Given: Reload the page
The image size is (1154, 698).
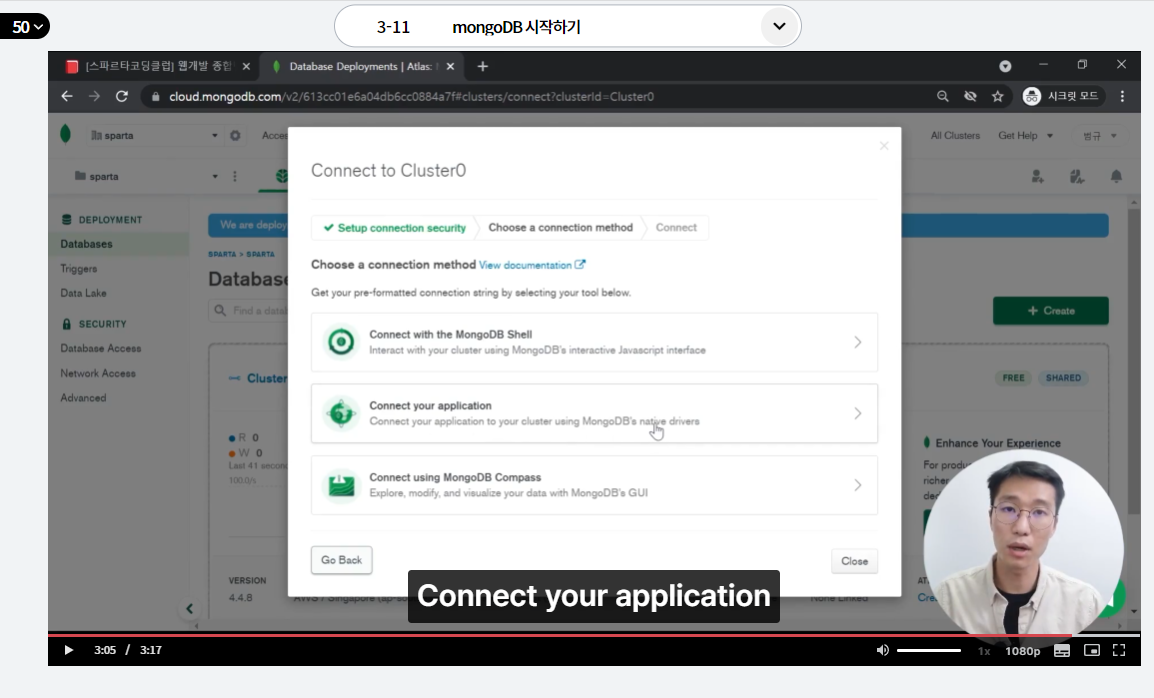Looking at the screenshot, I should point(122,96).
